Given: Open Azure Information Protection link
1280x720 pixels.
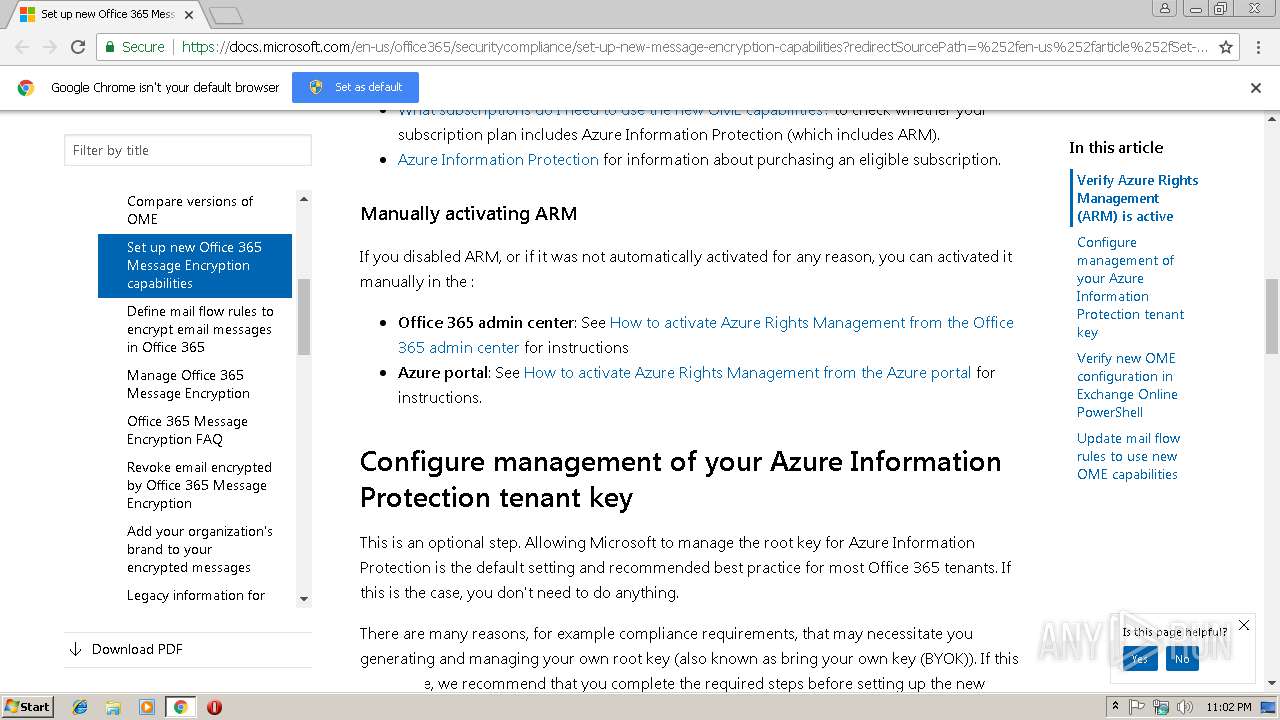Looking at the screenshot, I should pyautogui.click(x=498, y=159).
